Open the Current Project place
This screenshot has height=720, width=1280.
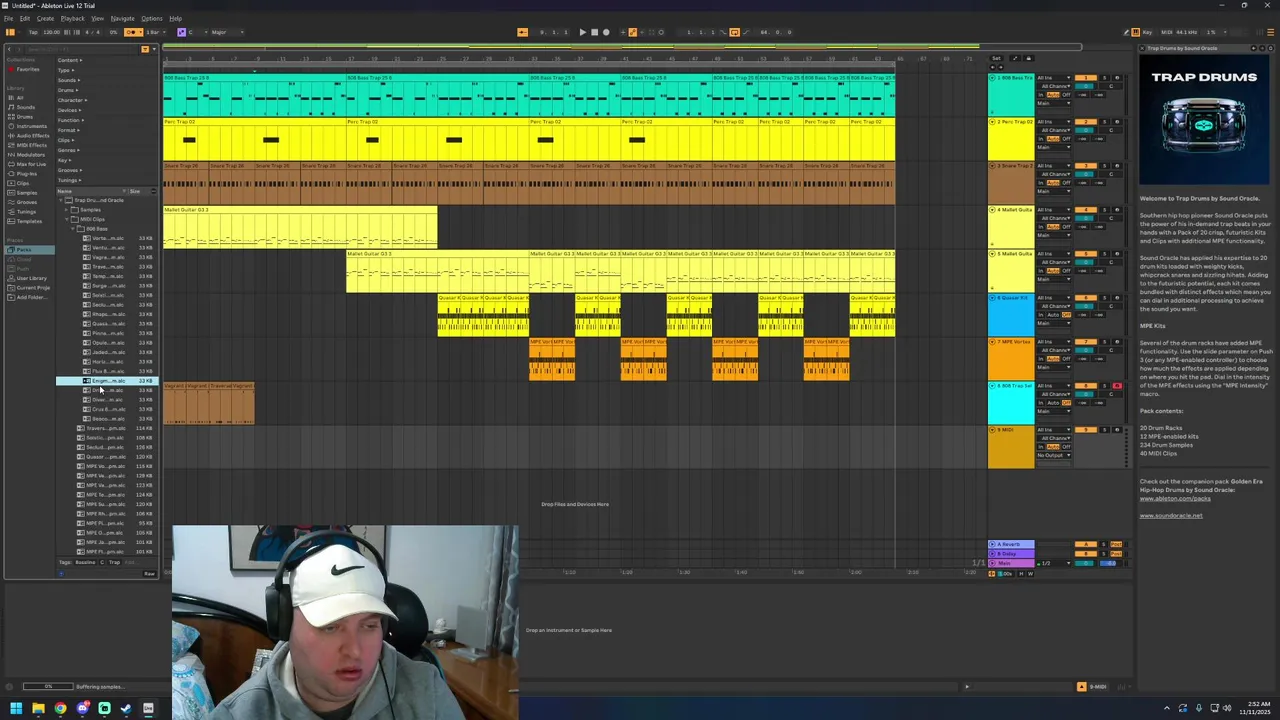[x=32, y=287]
